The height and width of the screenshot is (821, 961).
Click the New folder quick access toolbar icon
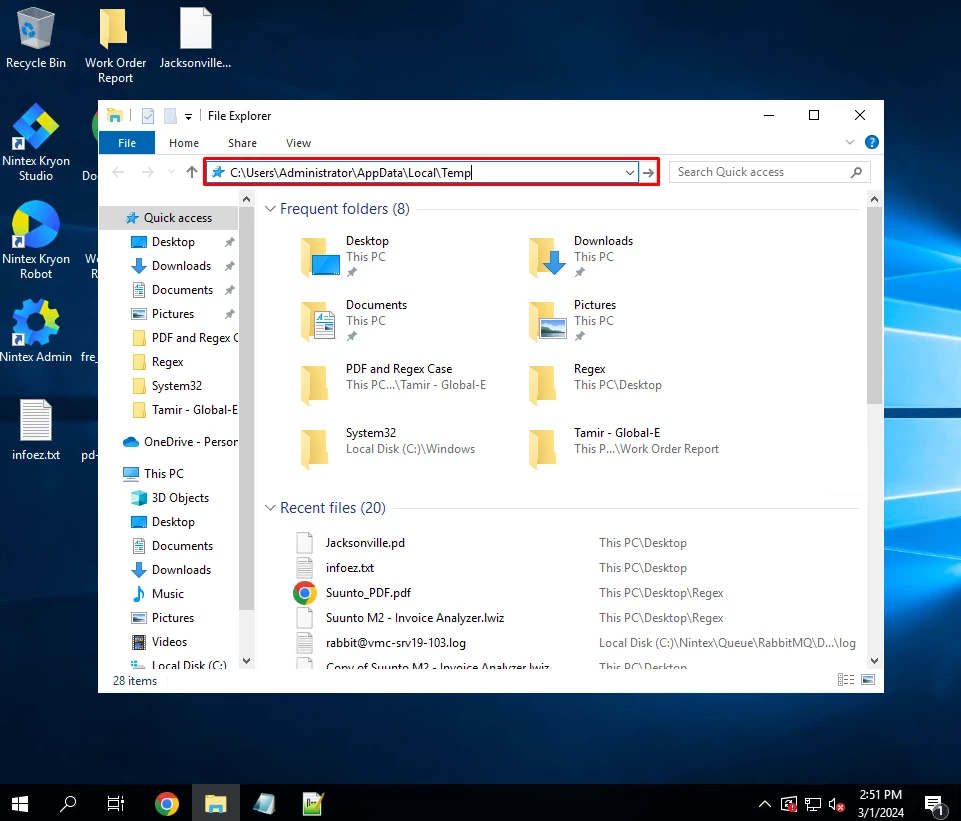pos(170,116)
